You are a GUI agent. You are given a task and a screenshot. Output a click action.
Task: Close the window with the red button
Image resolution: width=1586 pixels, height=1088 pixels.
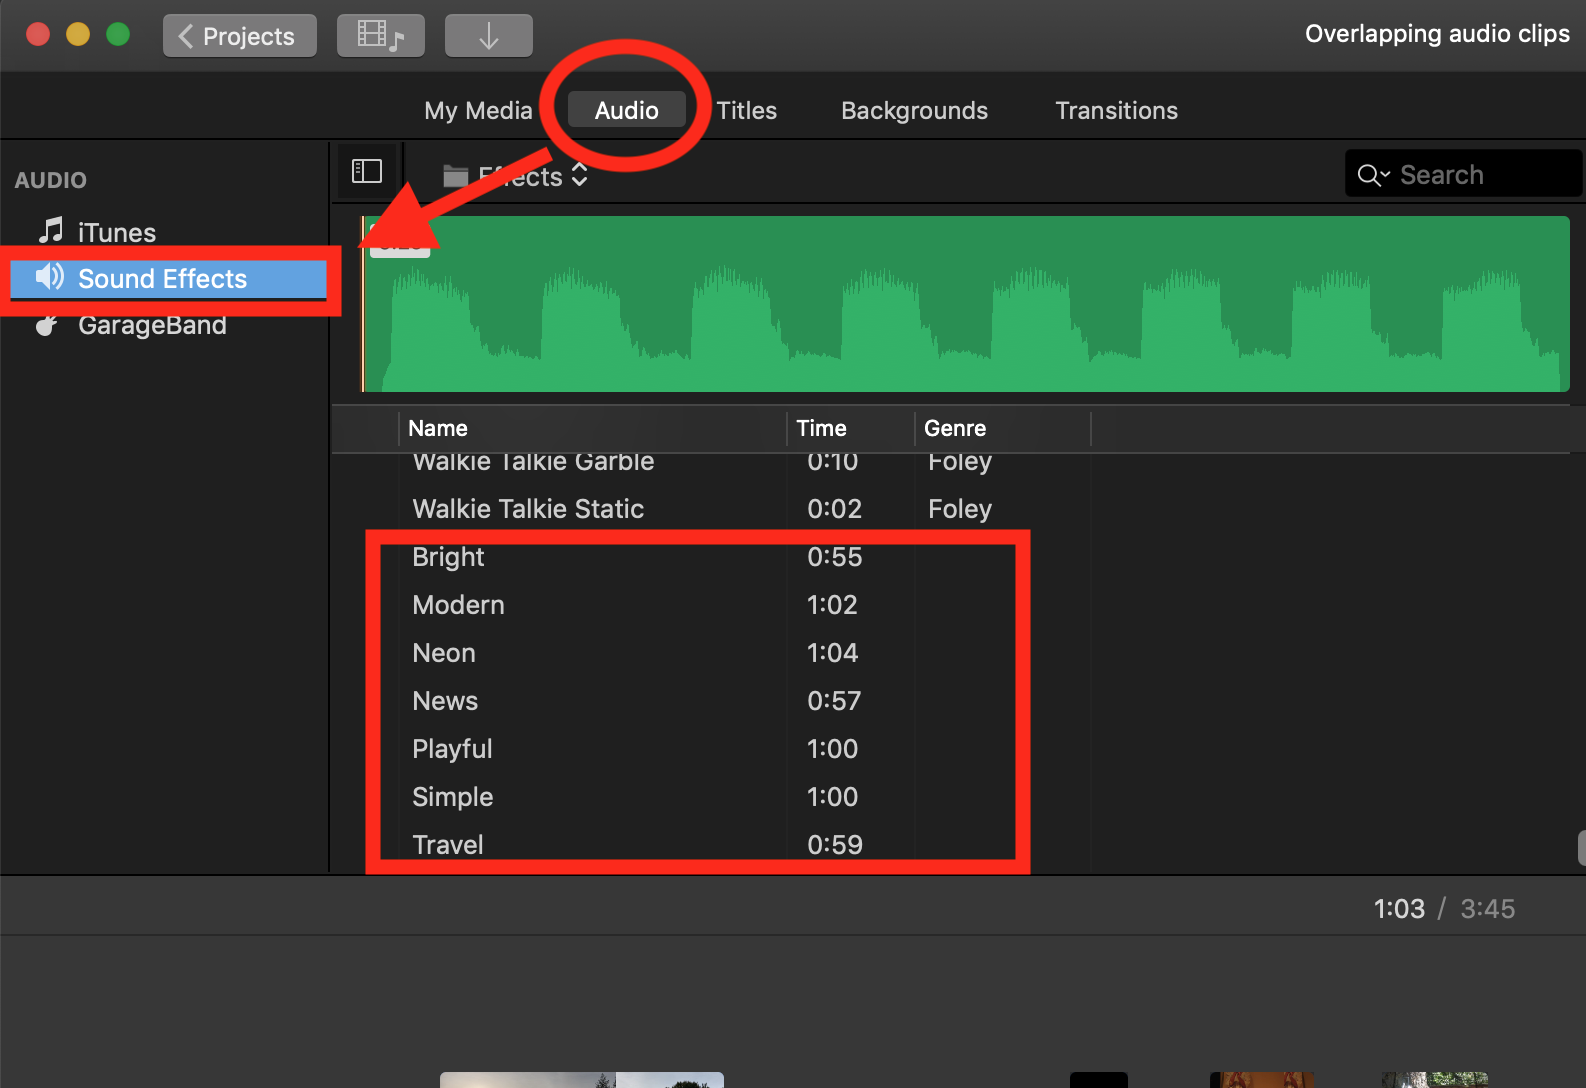pyautogui.click(x=38, y=35)
